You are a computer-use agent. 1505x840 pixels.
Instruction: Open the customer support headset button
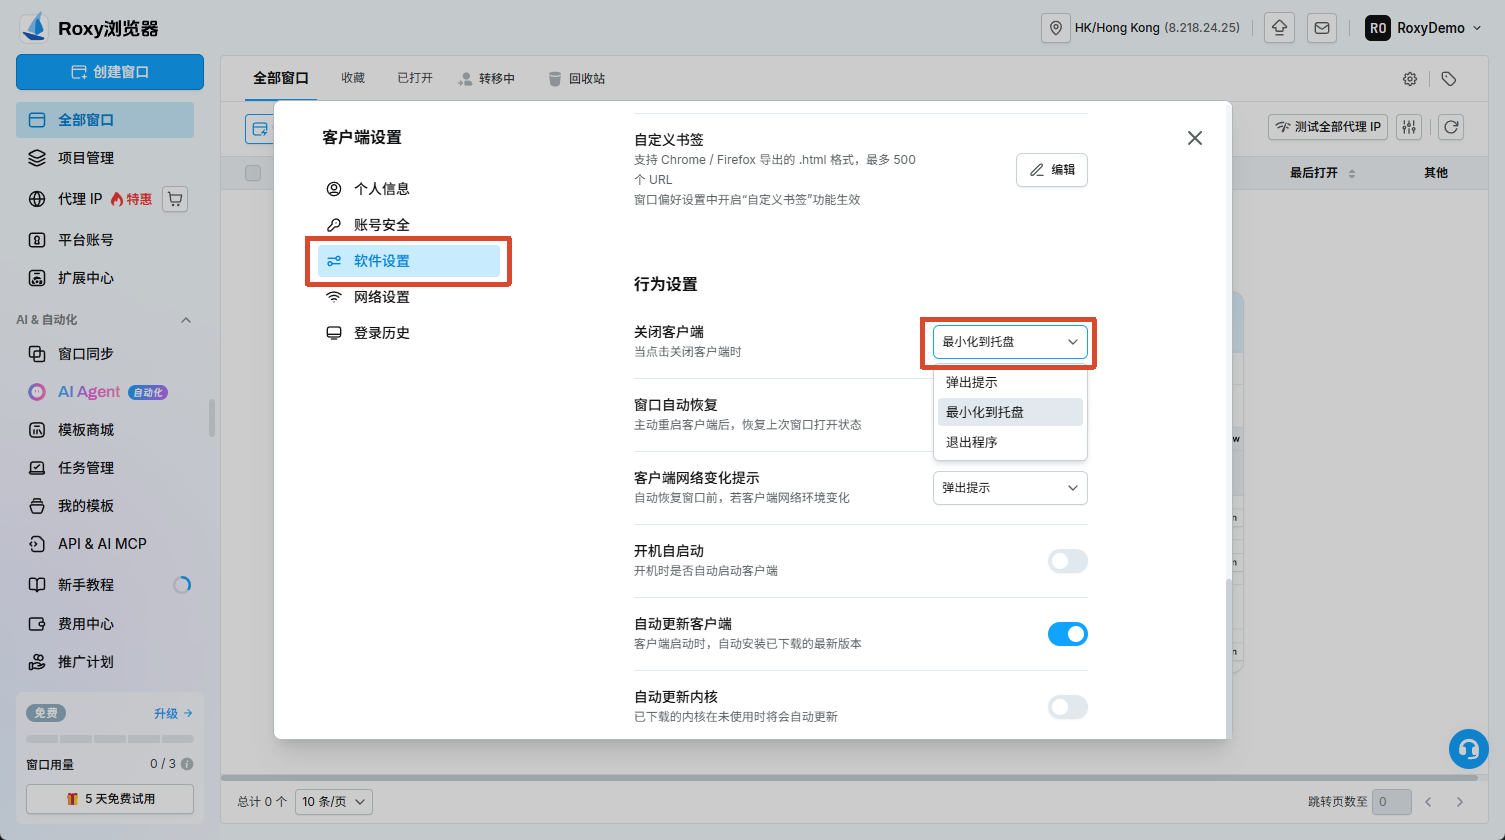pos(1468,749)
